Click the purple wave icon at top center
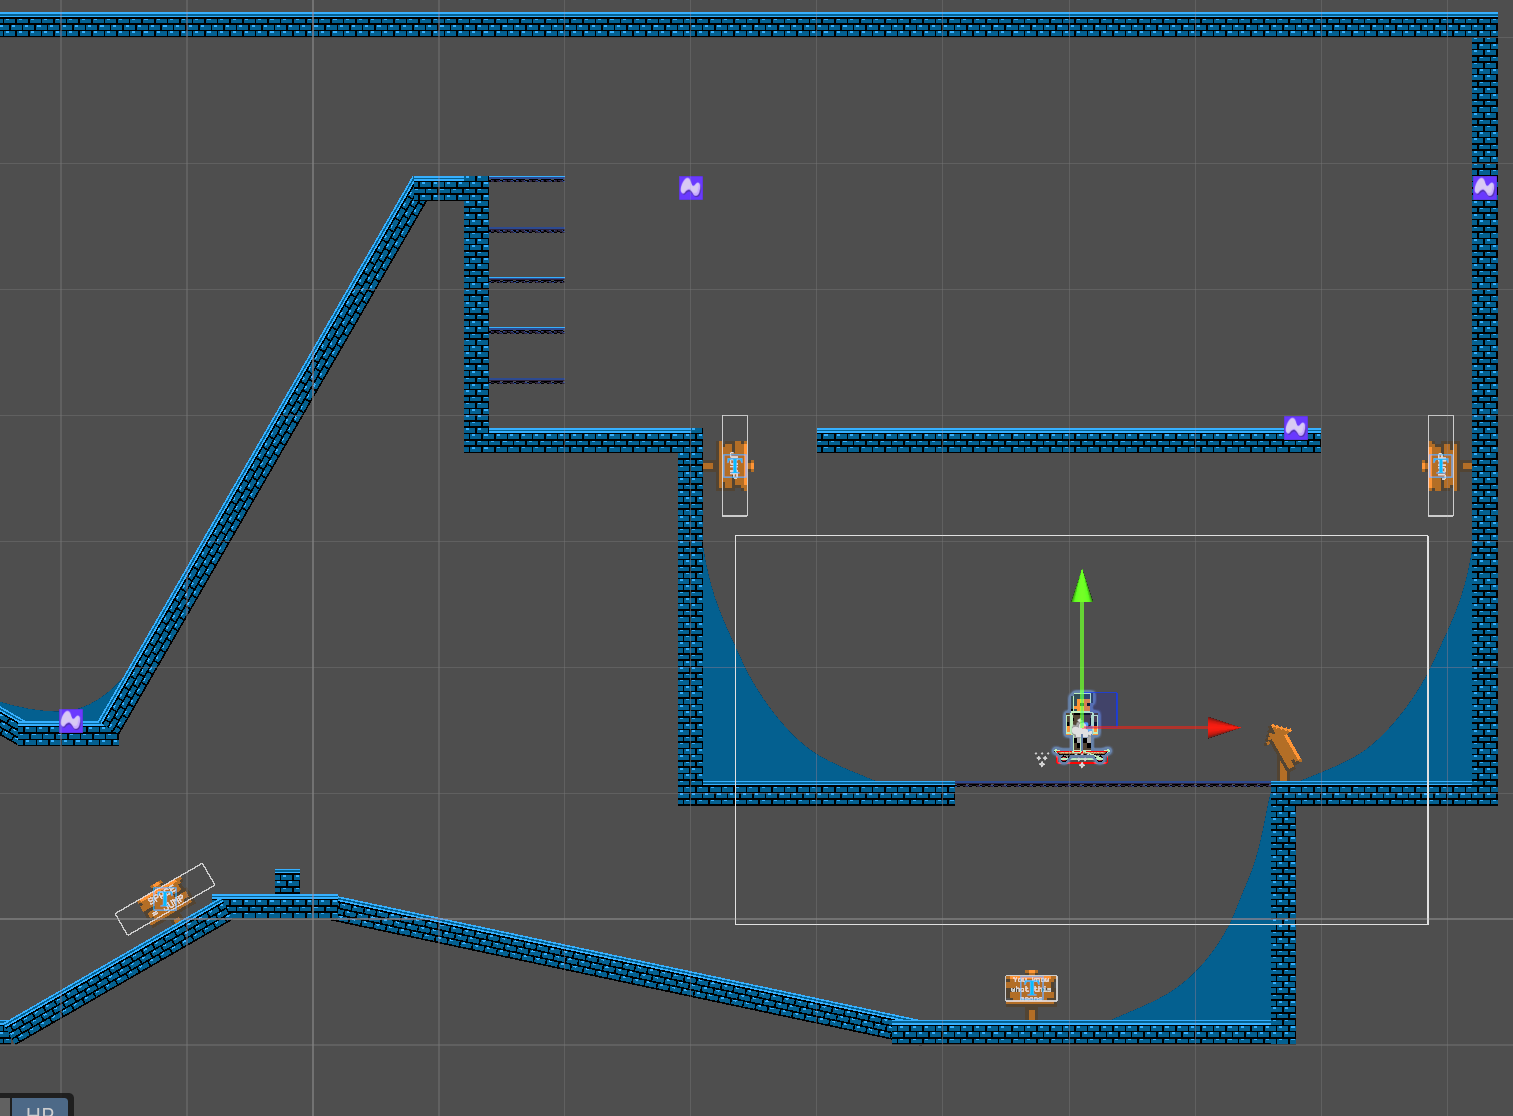Screen dimensions: 1513x1116 691,187
